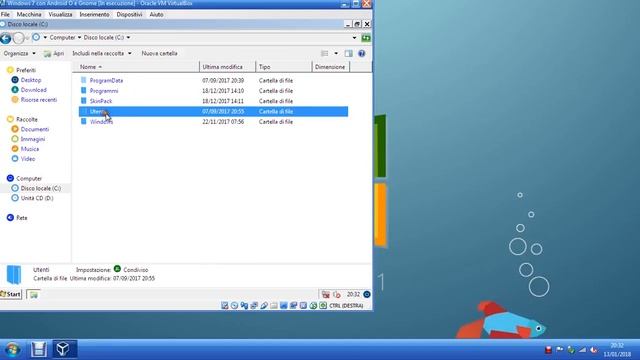The width and height of the screenshot is (640, 360).
Task: Click the guest Start button
Action: pos(11,294)
